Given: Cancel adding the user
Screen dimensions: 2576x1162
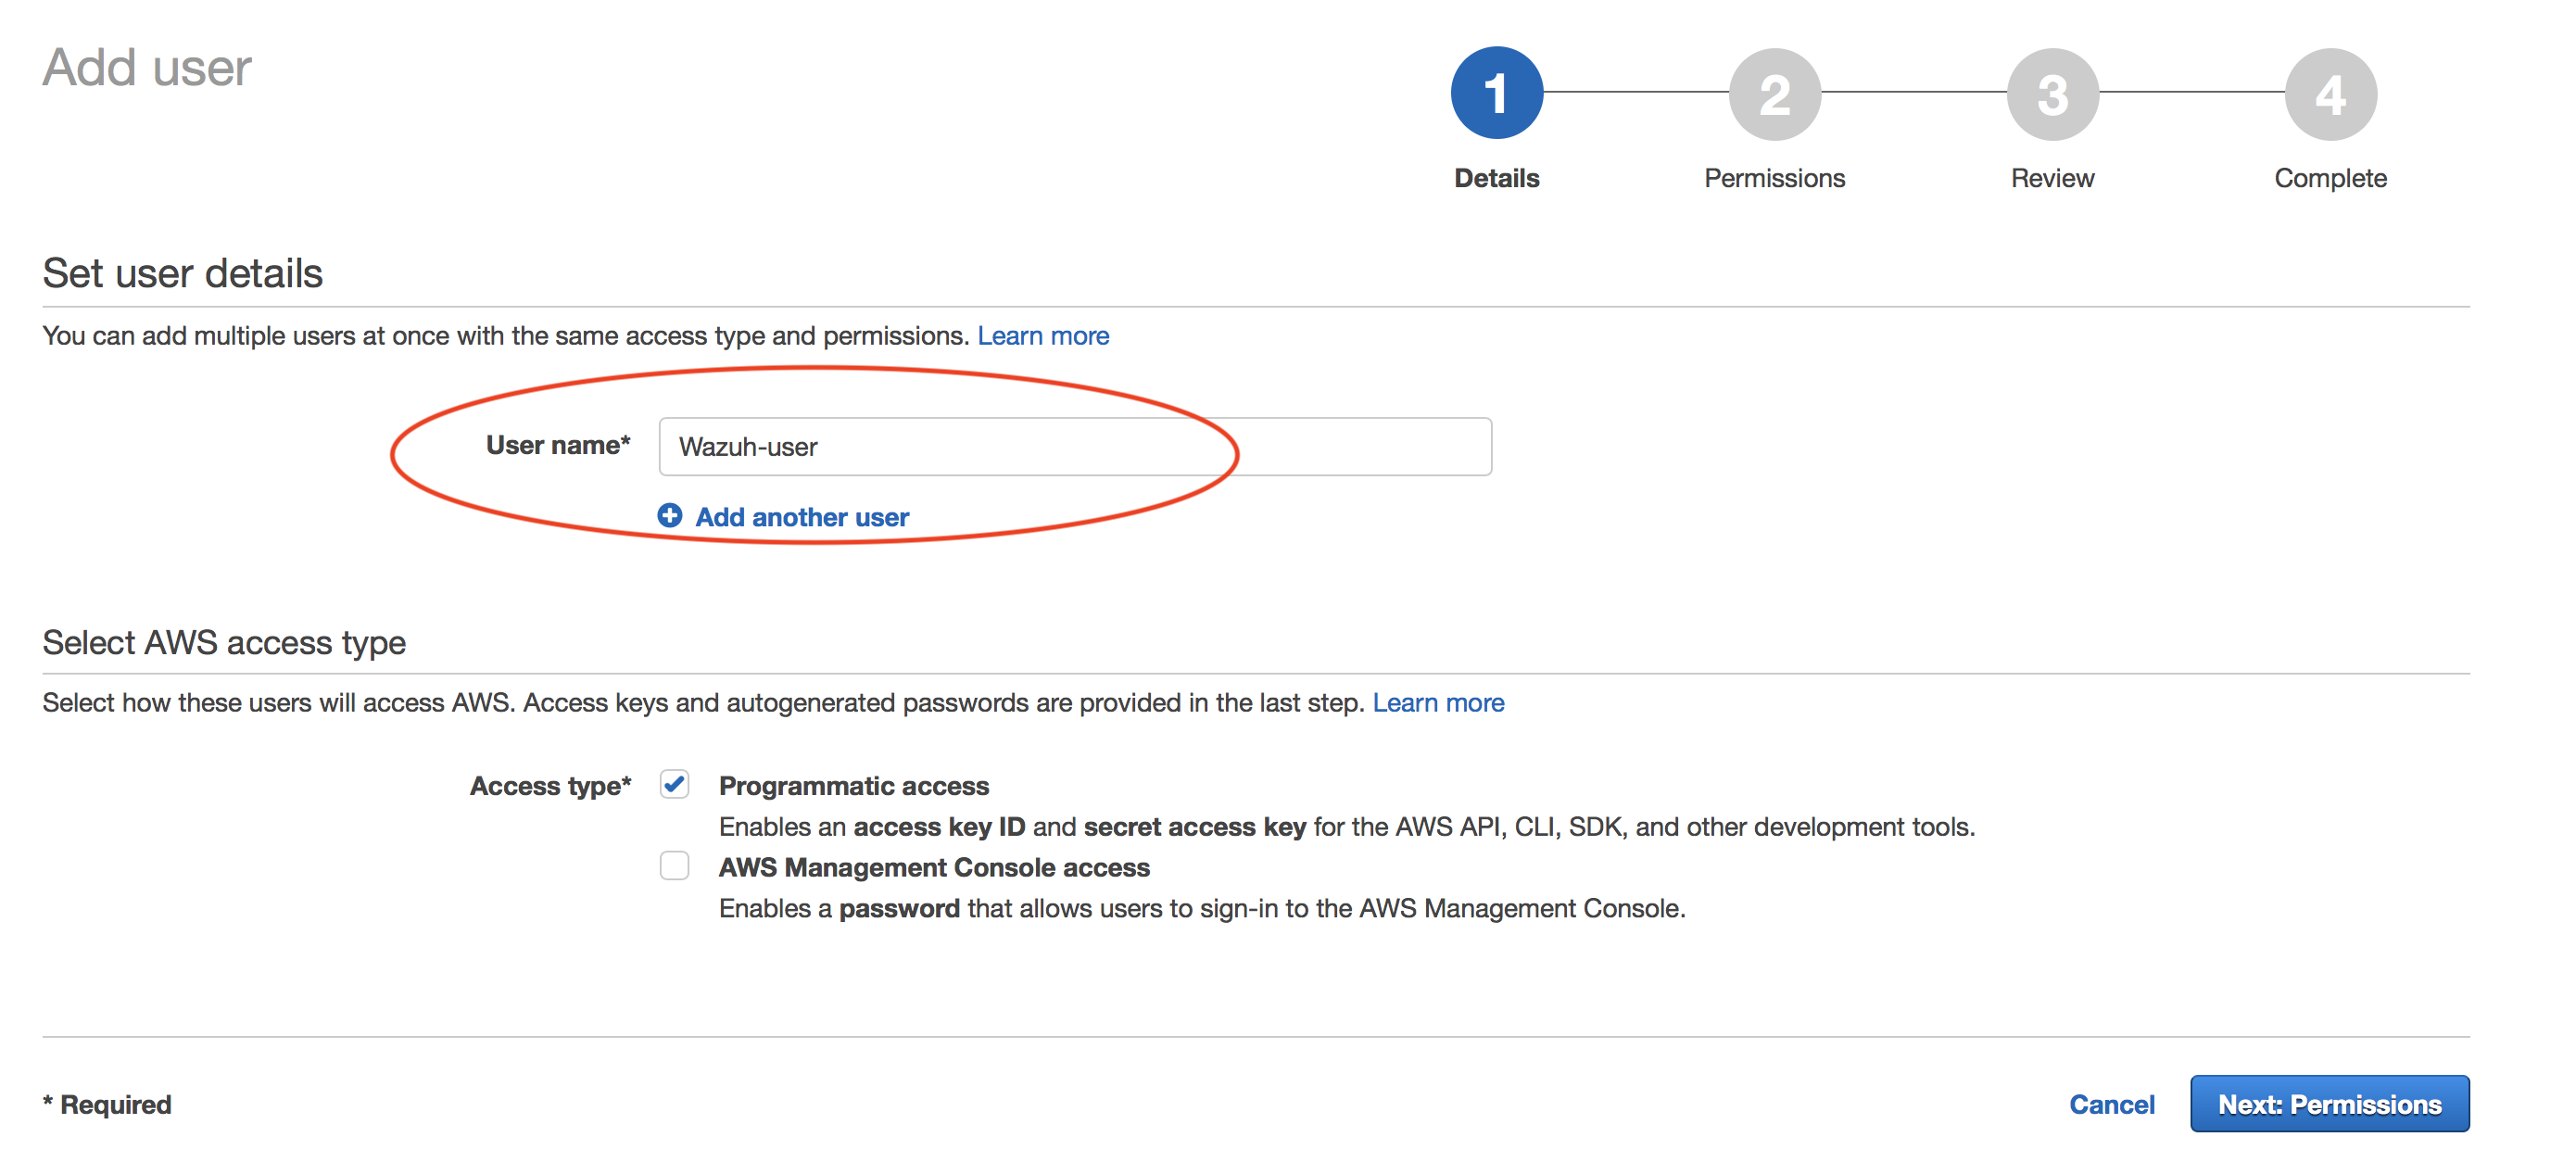Looking at the screenshot, I should pyautogui.click(x=2111, y=1104).
